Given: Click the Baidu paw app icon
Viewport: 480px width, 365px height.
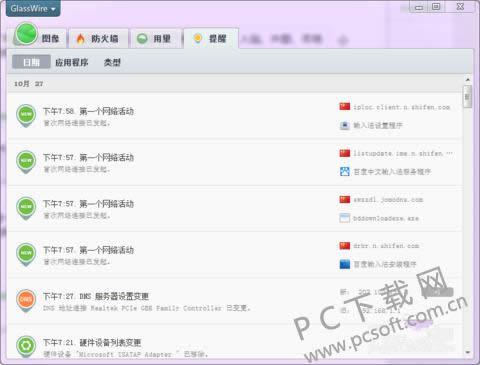Looking at the screenshot, I should (x=344, y=172).
